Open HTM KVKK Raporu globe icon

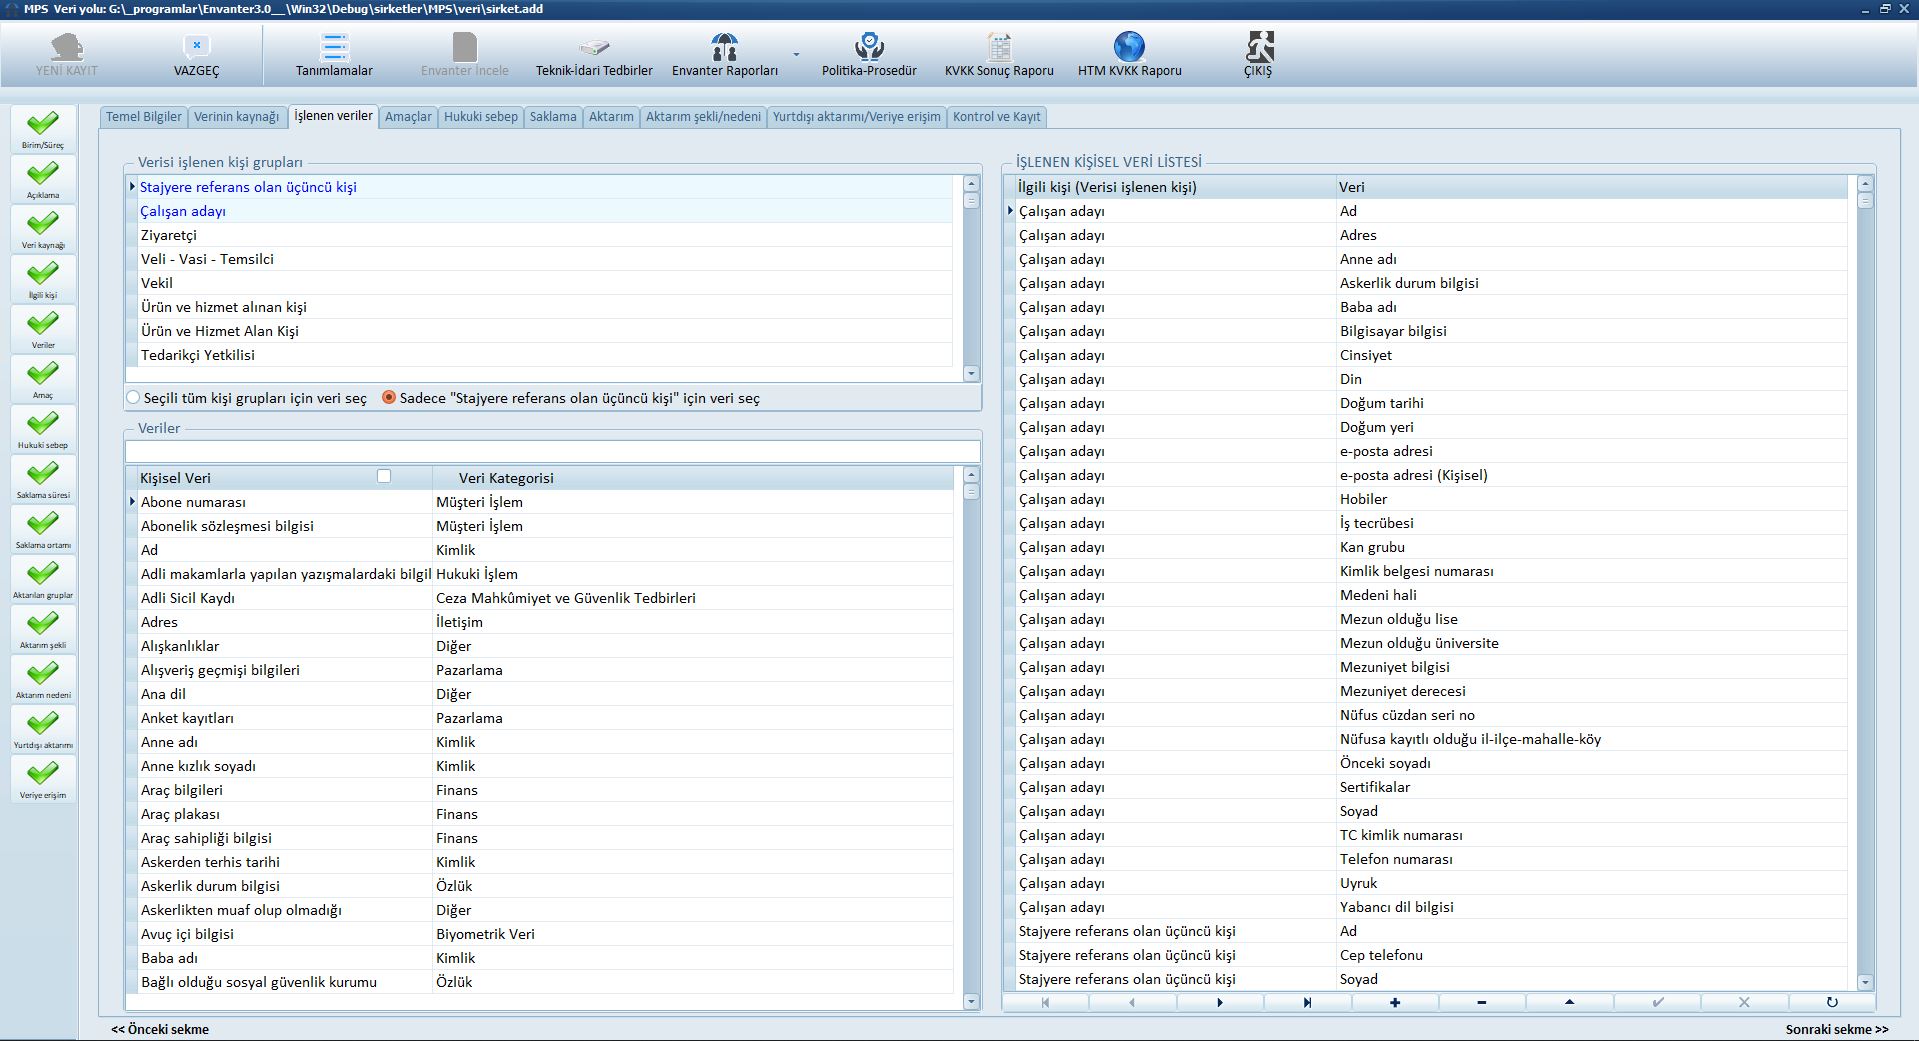click(x=1129, y=46)
